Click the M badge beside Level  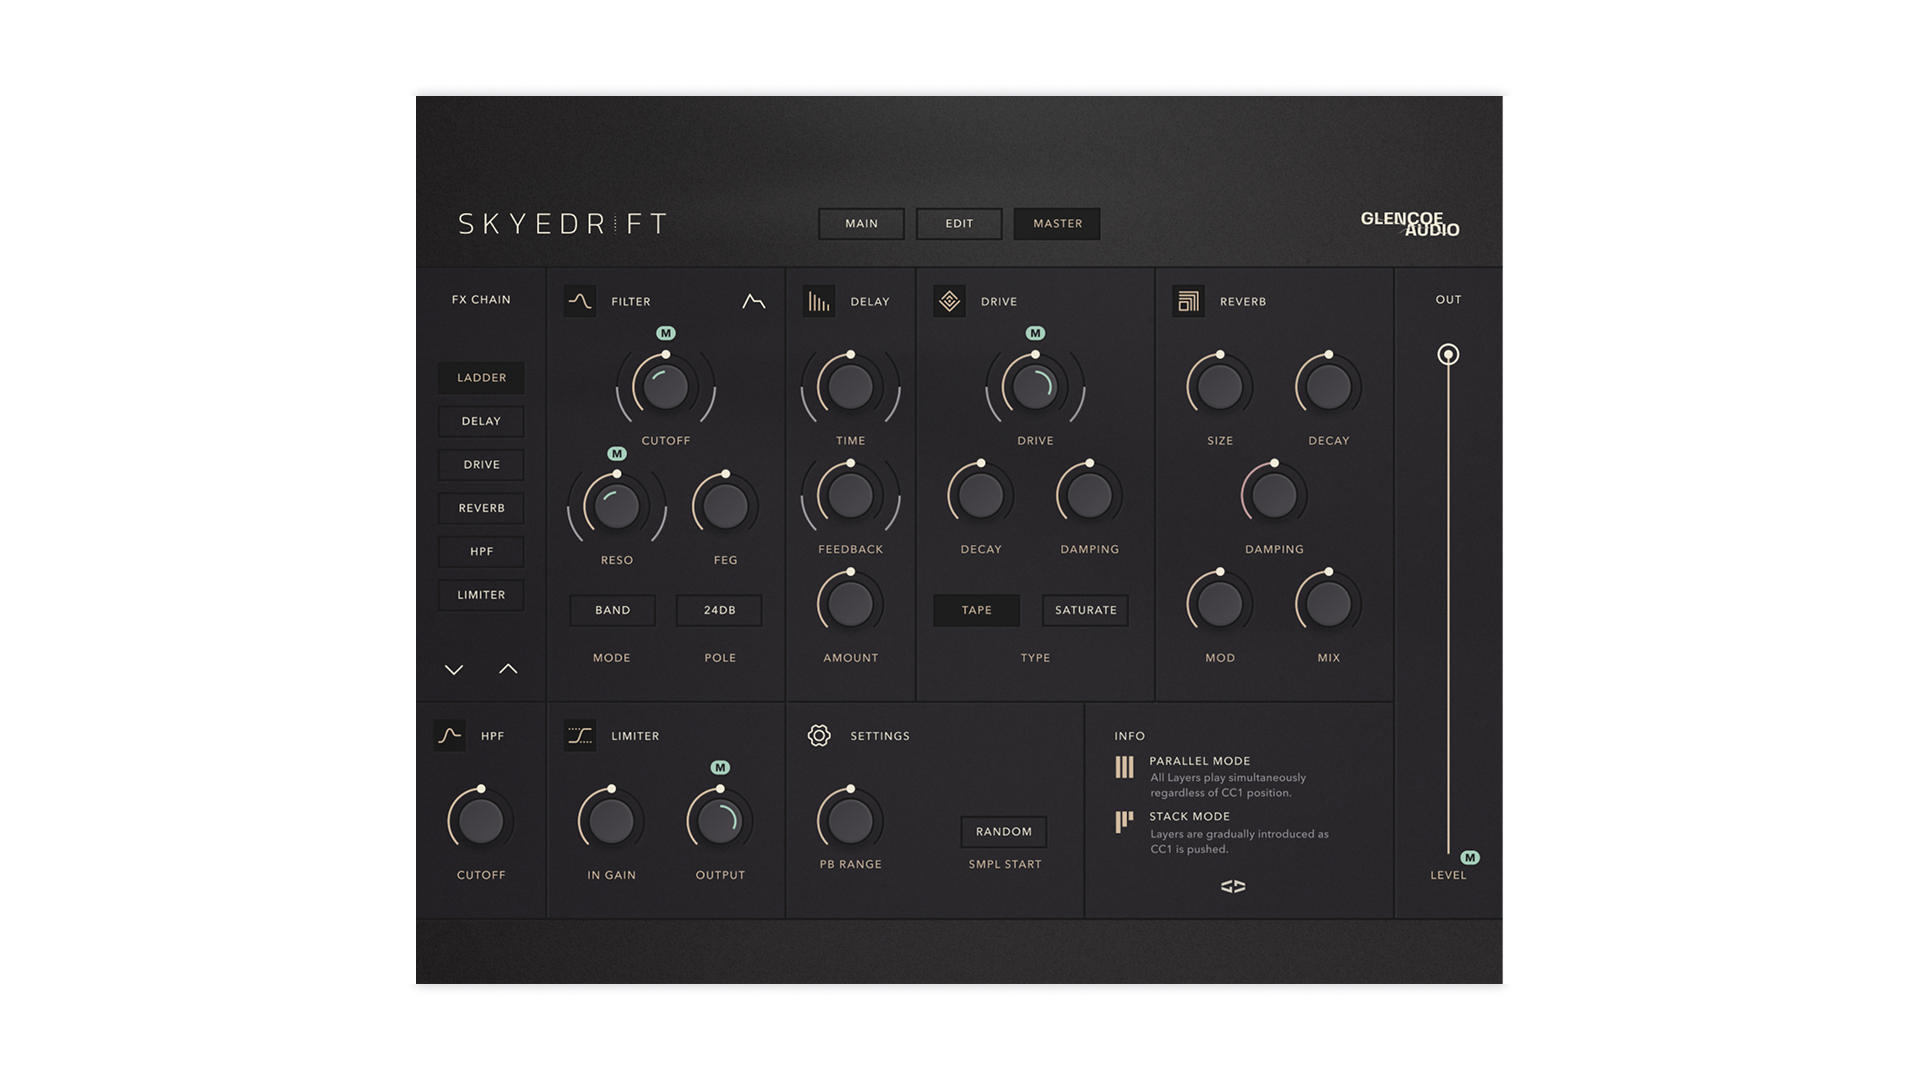[1470, 857]
